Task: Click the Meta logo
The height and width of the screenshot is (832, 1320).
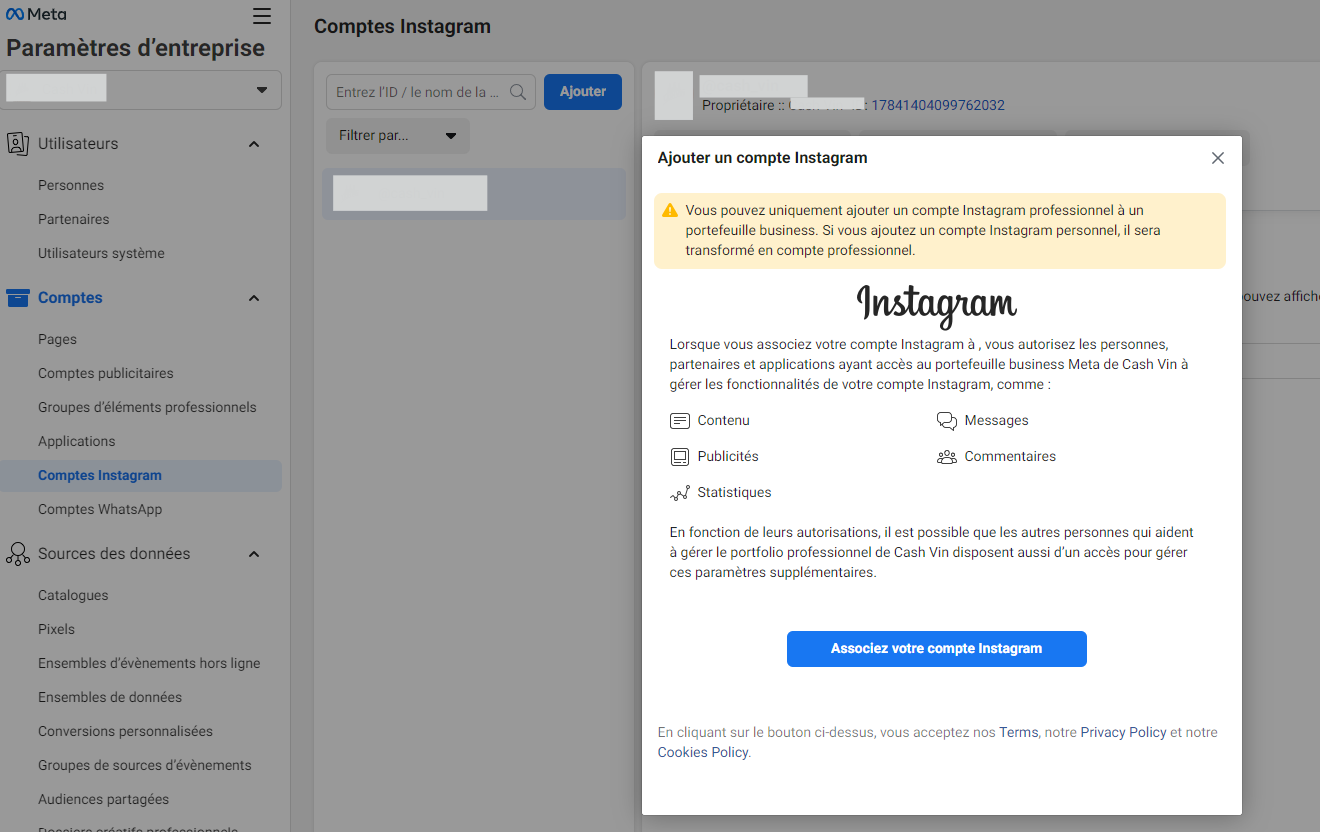Action: (37, 15)
